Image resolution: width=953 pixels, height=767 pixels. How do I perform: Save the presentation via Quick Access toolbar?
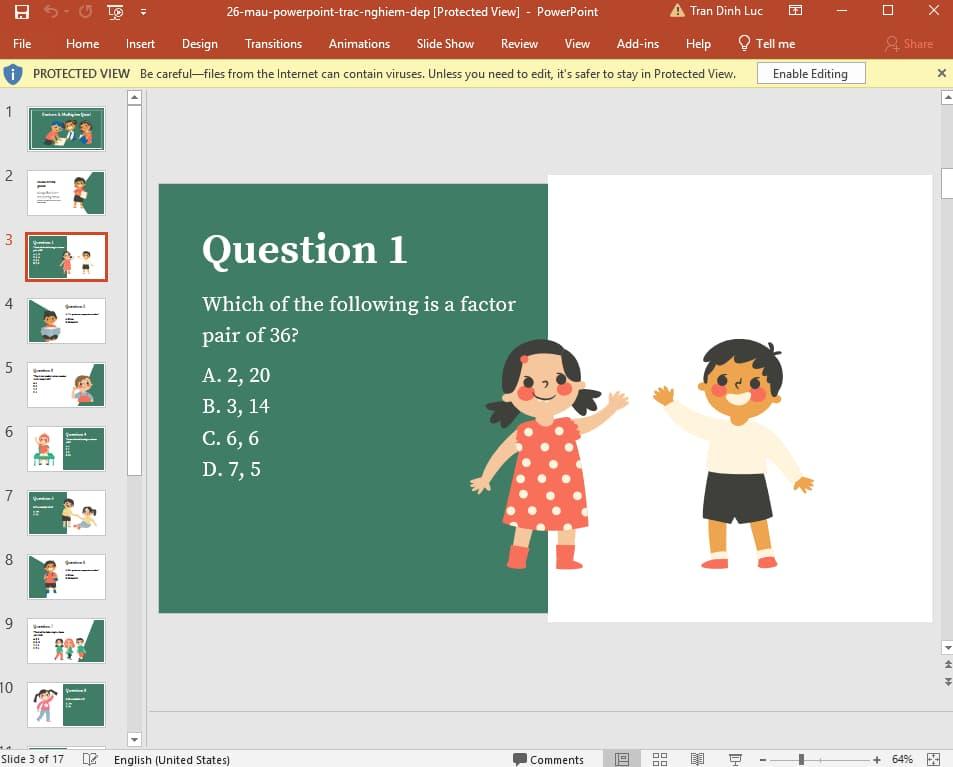point(21,12)
